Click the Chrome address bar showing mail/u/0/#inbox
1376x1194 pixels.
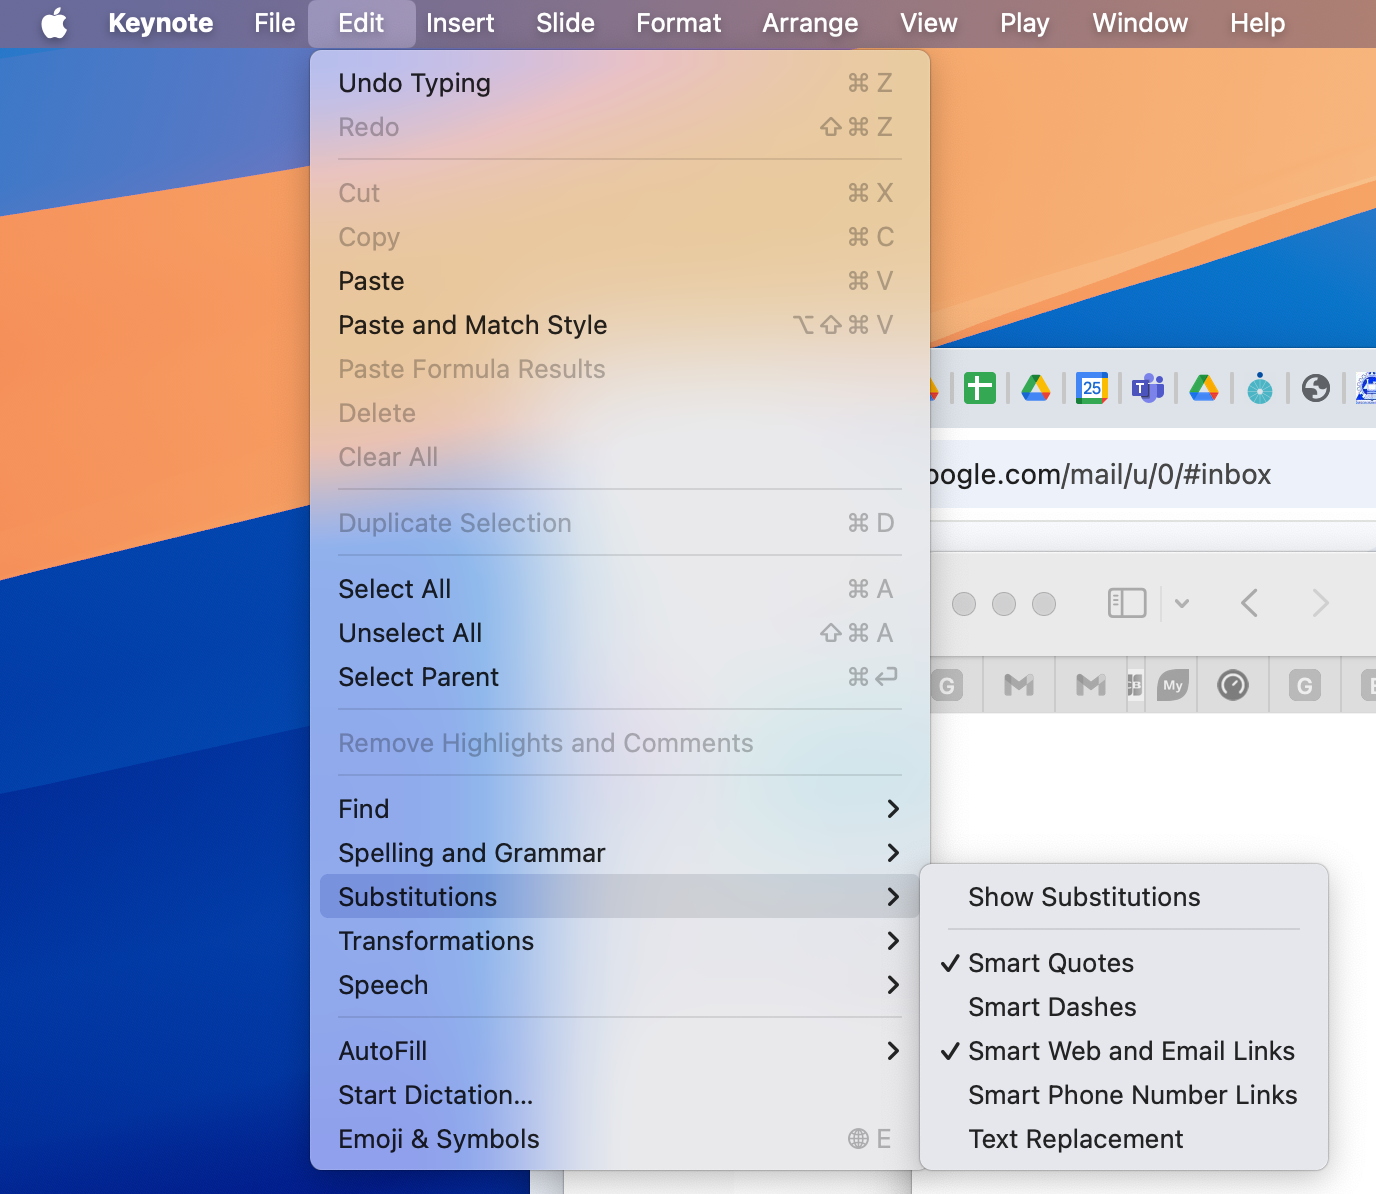click(1153, 474)
